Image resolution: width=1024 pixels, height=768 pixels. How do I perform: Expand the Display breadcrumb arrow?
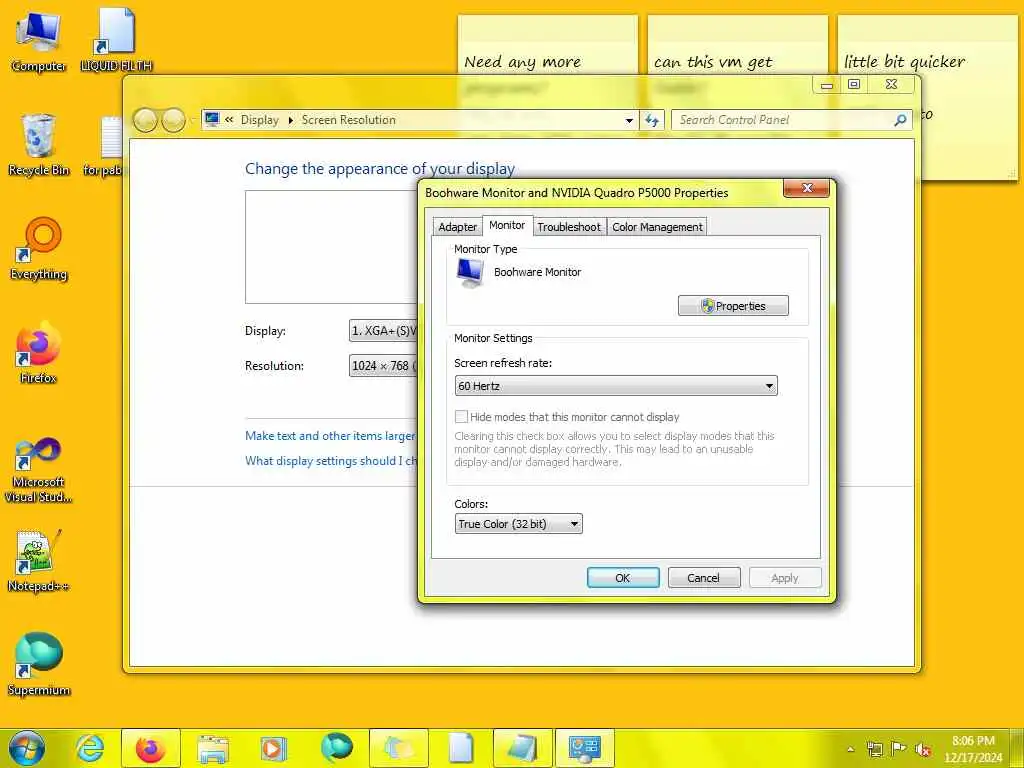pos(291,120)
